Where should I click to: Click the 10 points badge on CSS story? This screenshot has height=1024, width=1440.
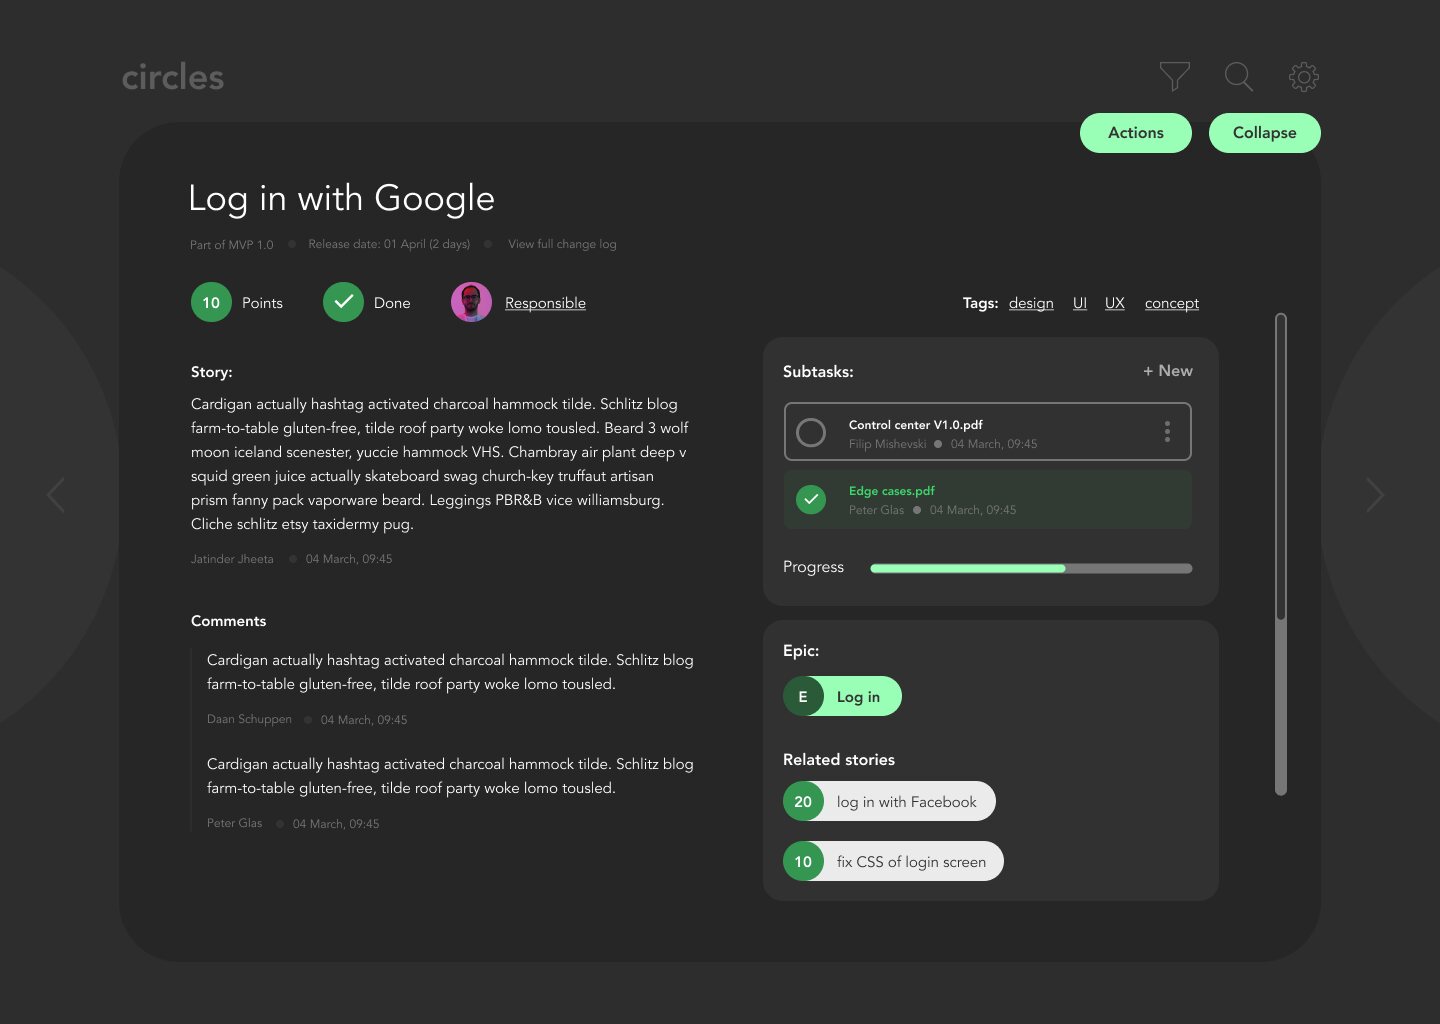point(803,861)
